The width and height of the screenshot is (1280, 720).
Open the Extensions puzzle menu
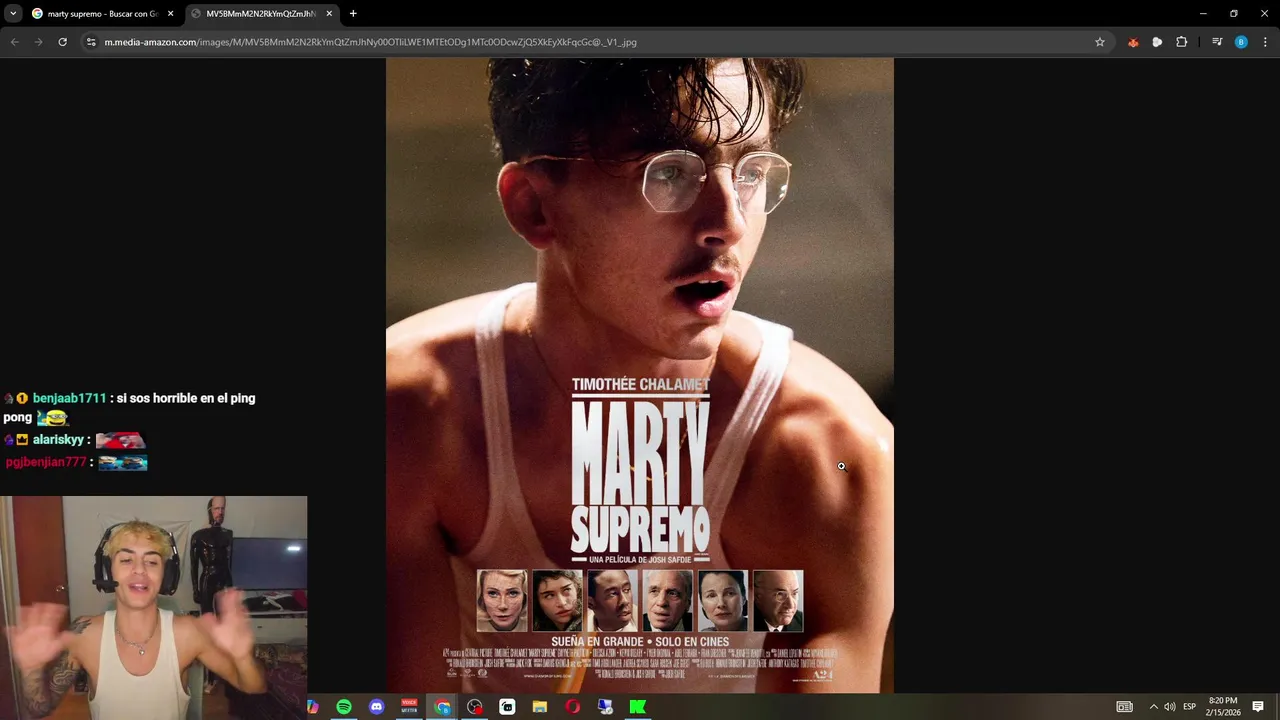point(1181,42)
